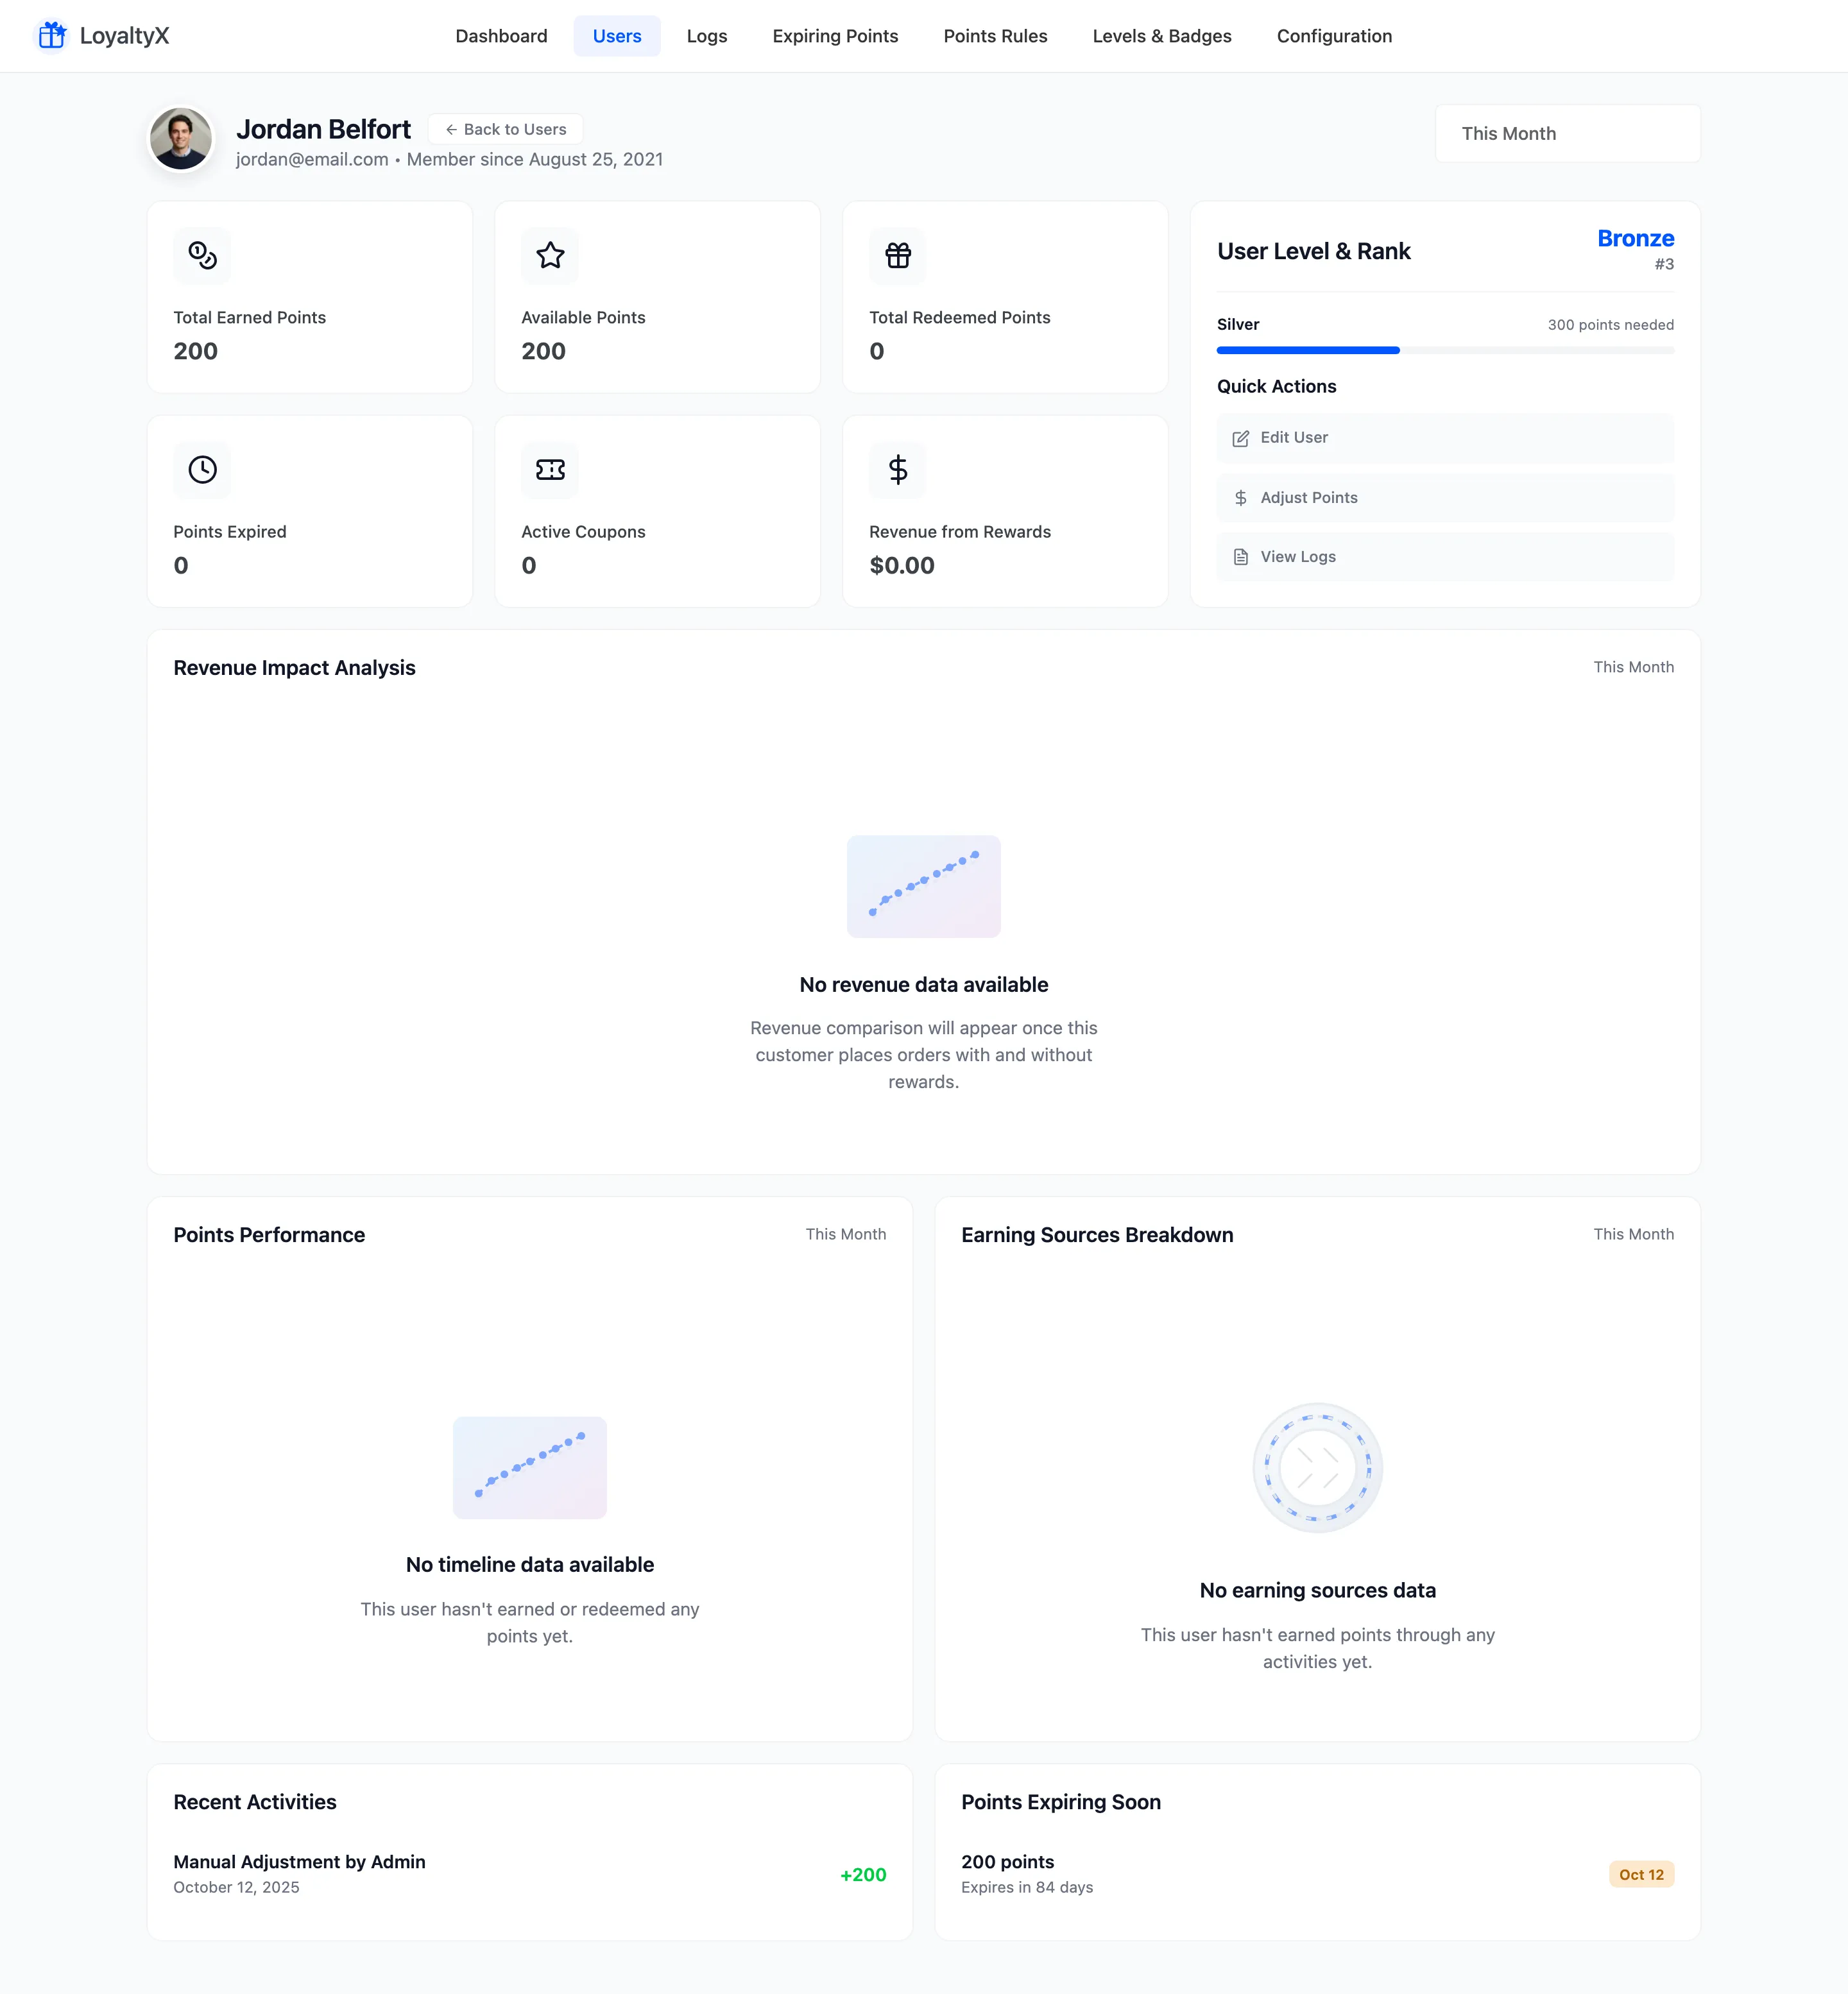The height and width of the screenshot is (1994, 1848).
Task: Click the #3 rank text
Action: [x=1663, y=265]
